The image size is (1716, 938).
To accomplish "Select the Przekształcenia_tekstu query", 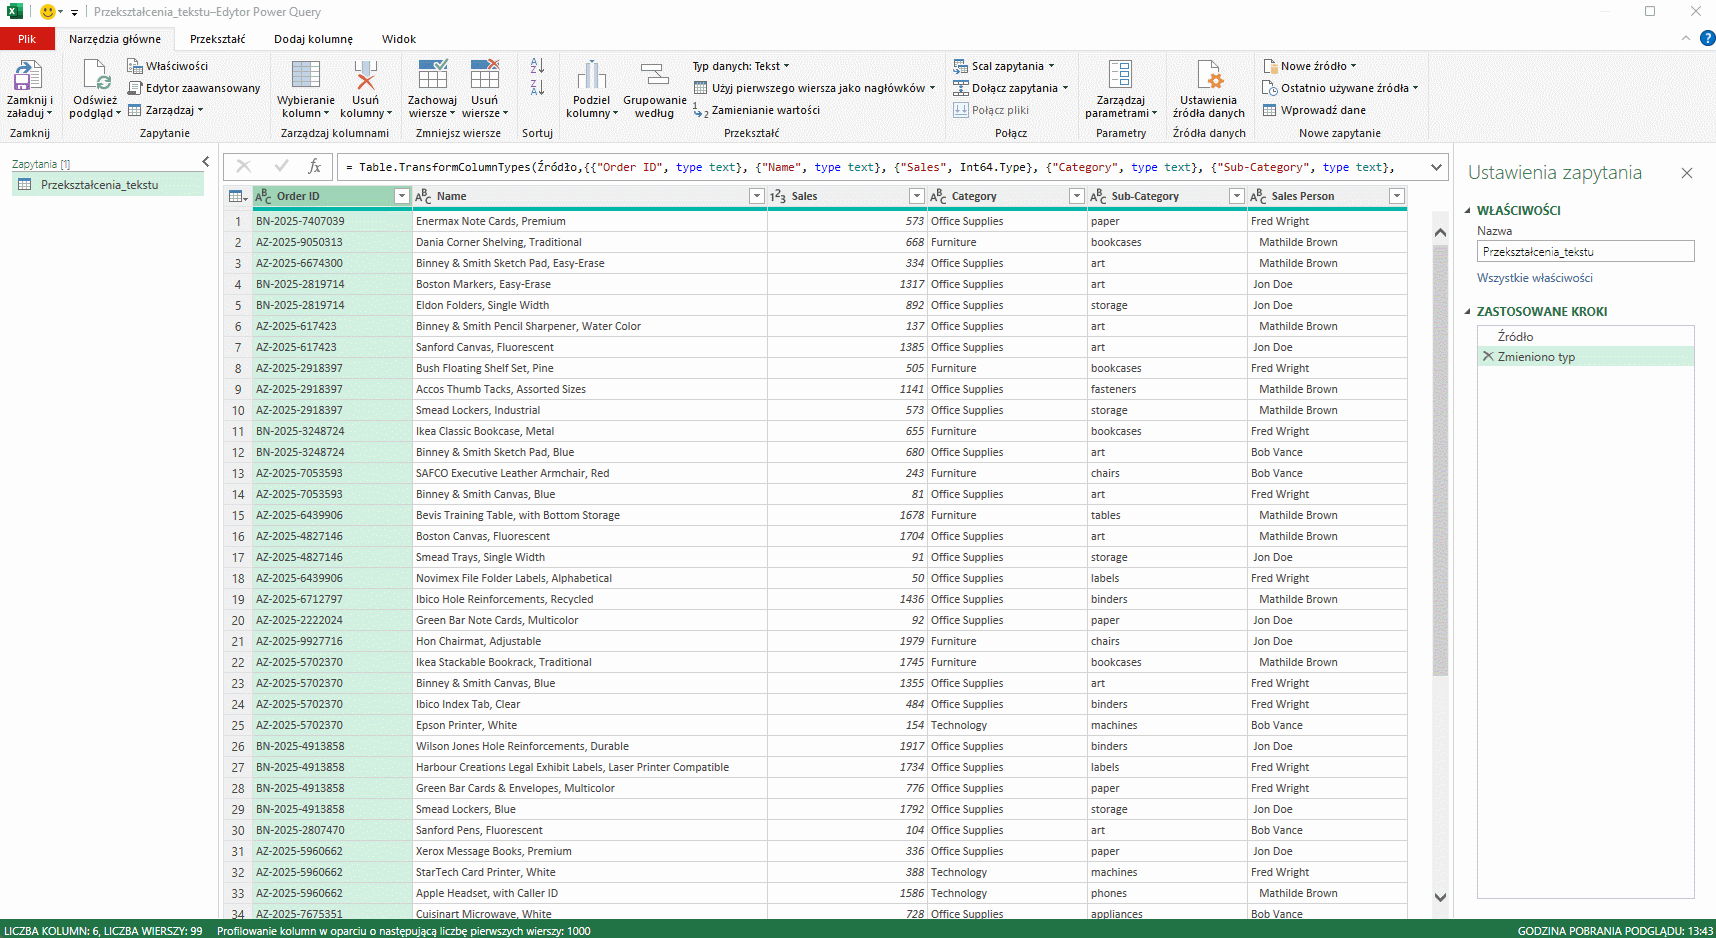I will coord(108,185).
